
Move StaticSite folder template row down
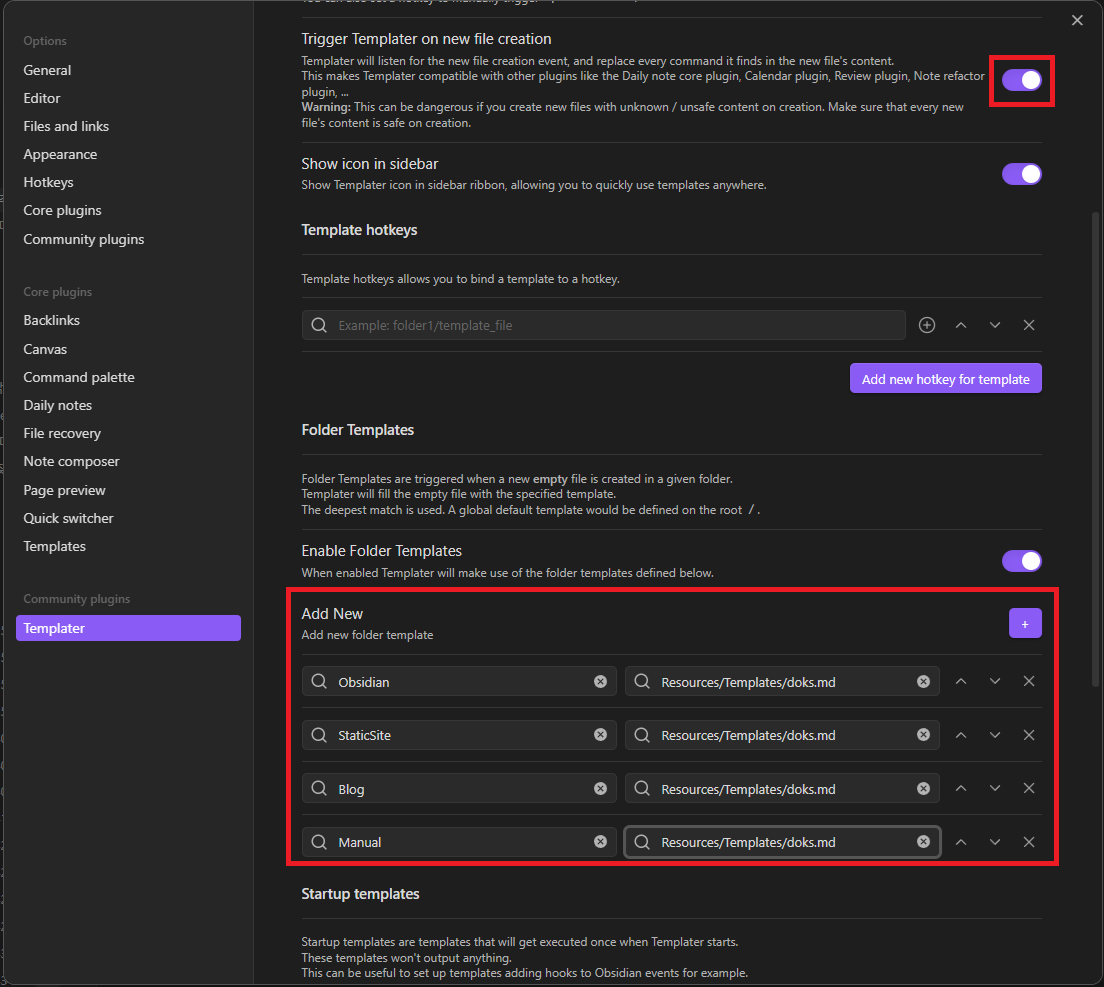click(x=994, y=735)
